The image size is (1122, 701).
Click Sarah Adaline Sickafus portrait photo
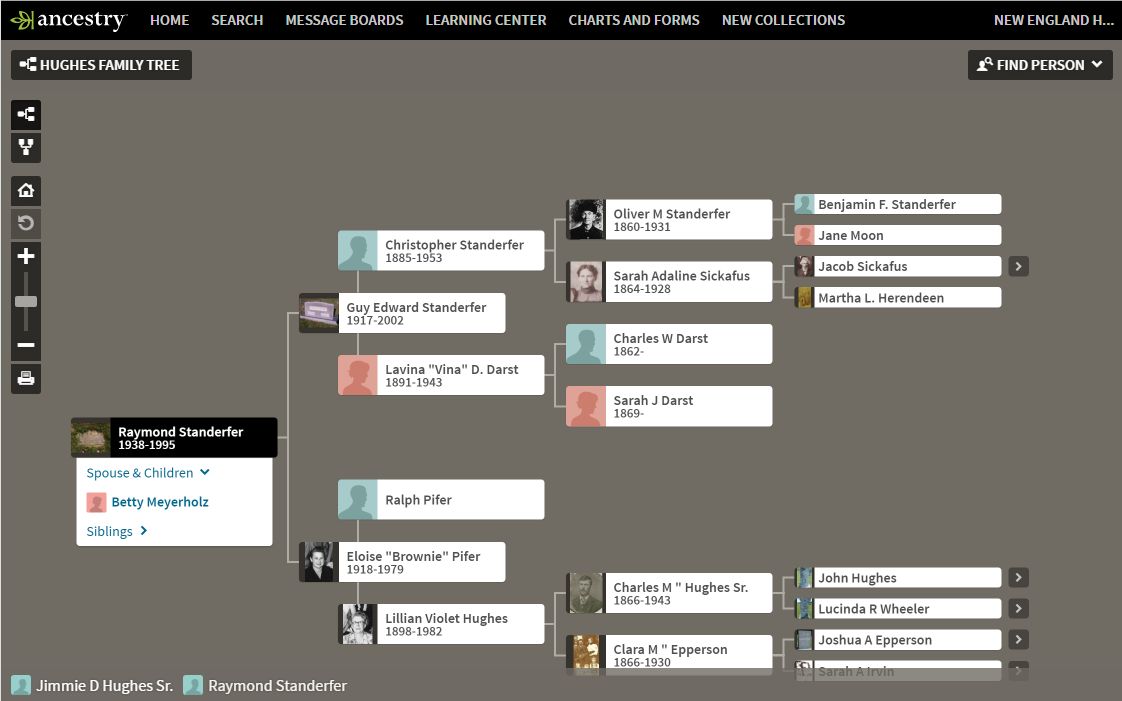pos(585,282)
